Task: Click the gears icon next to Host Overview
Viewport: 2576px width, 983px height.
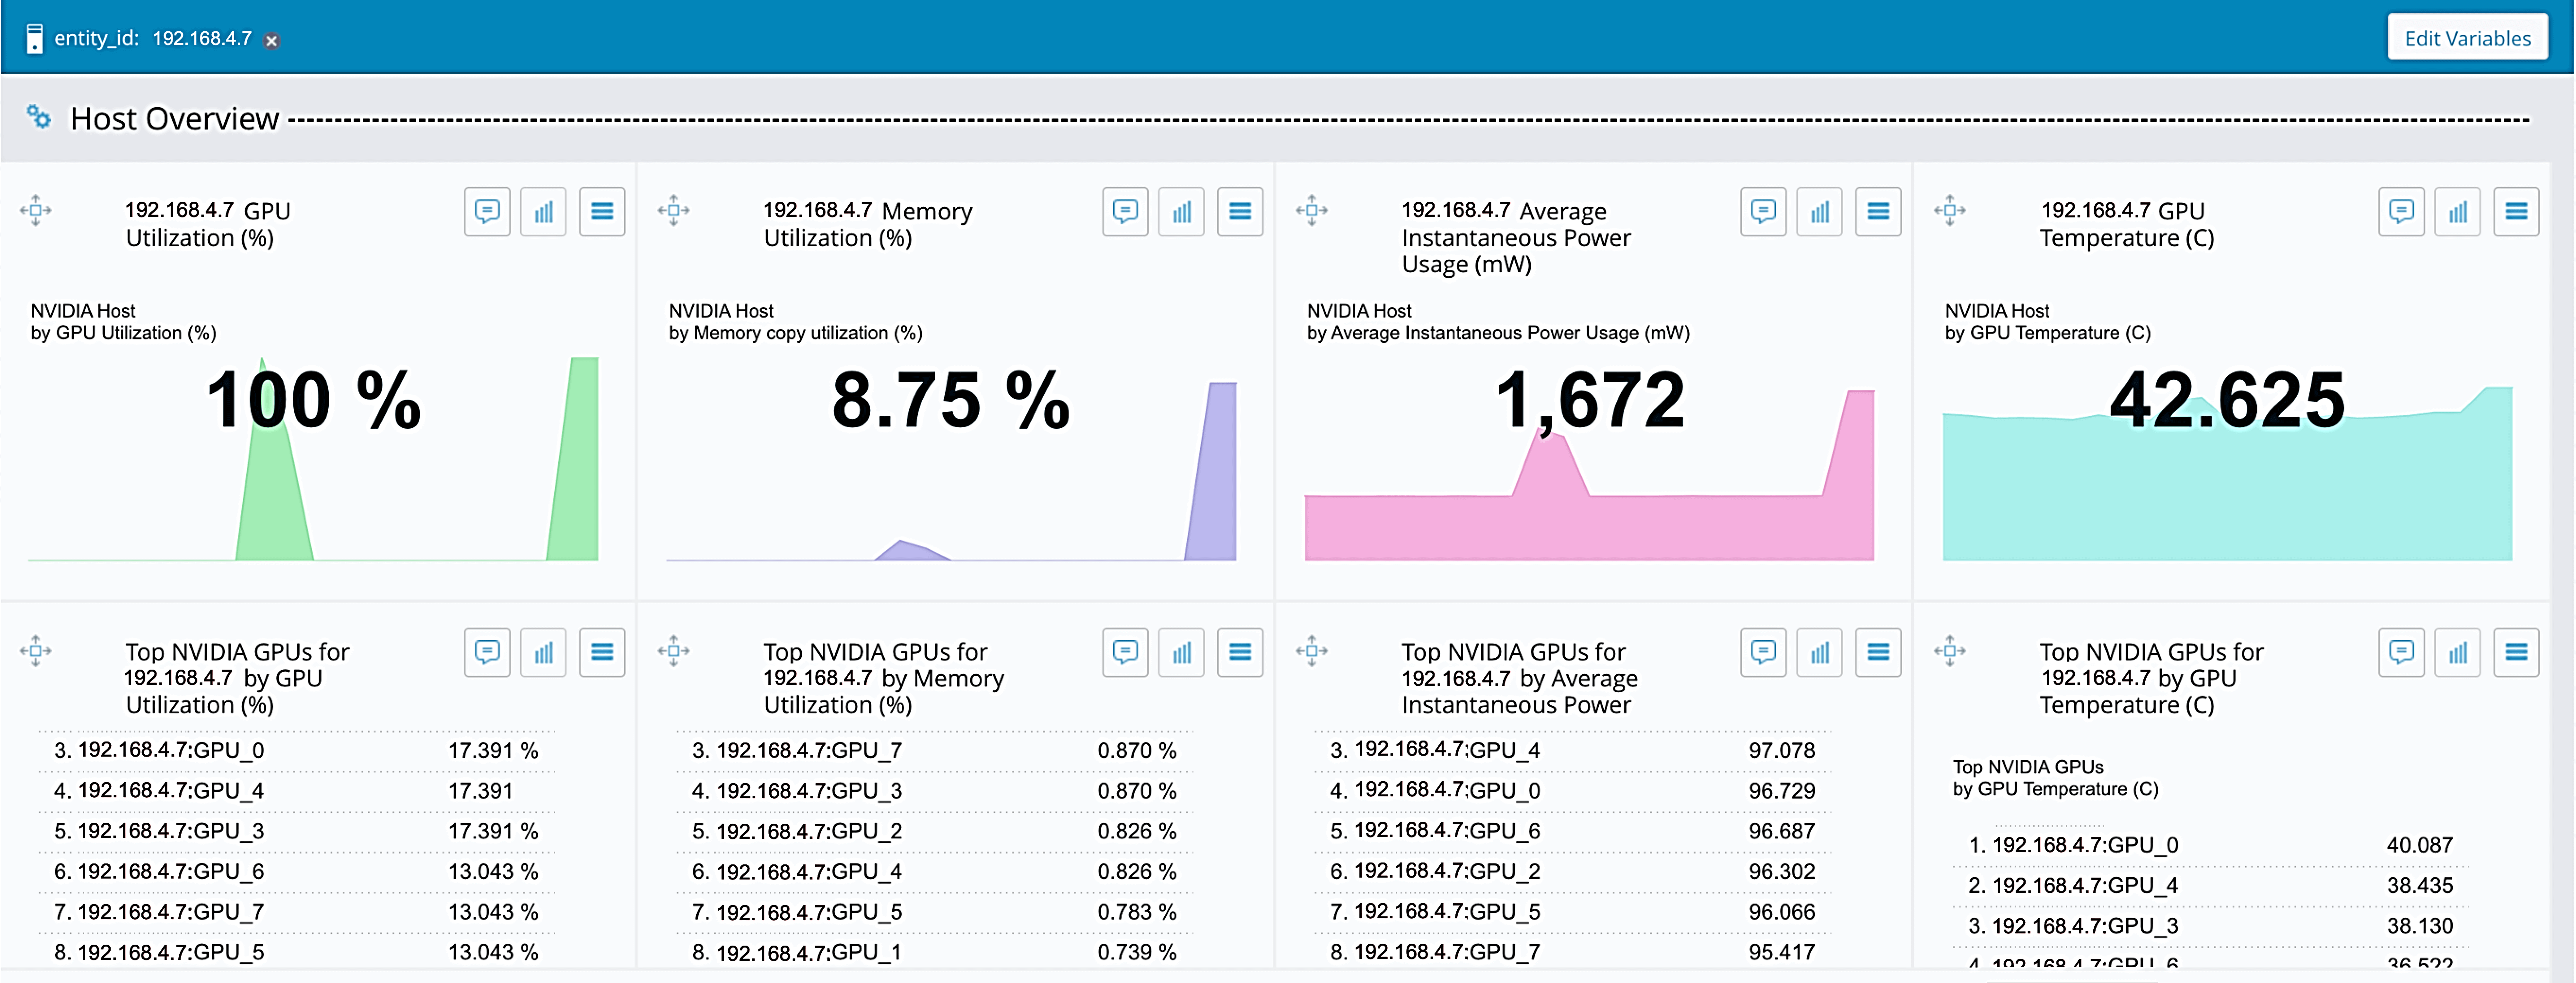Action: 38,117
